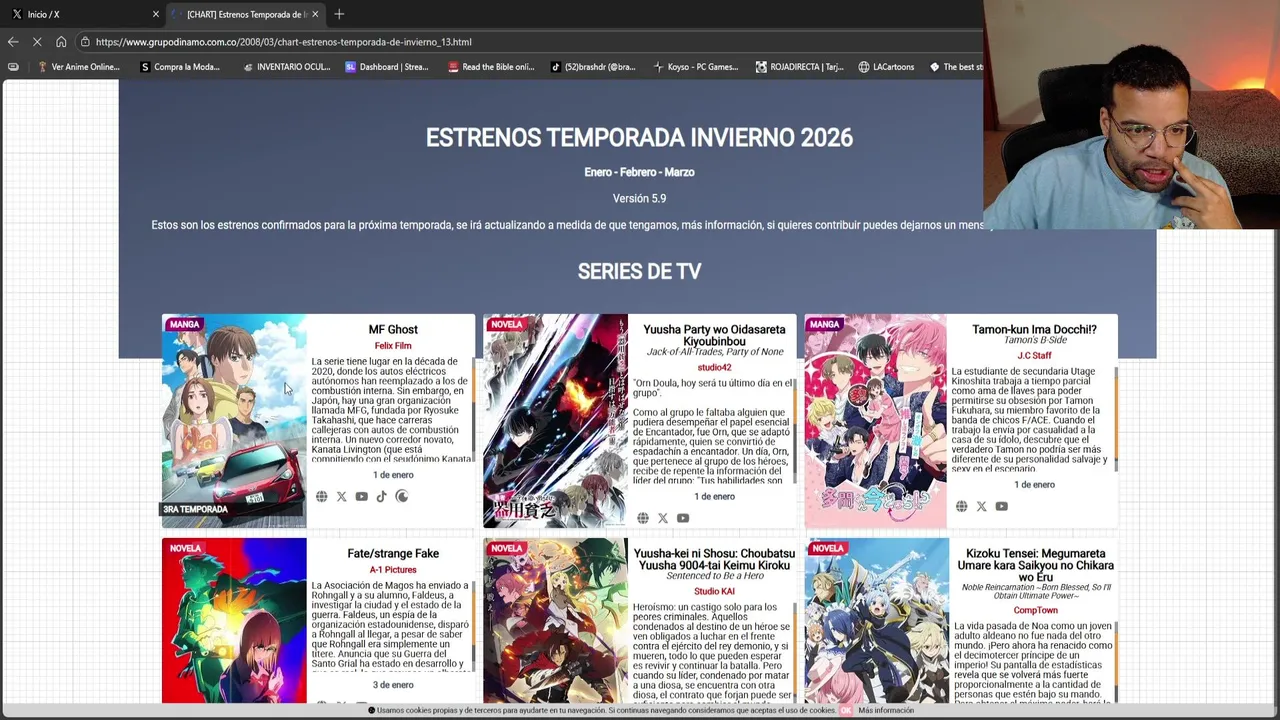This screenshot has height=720, width=1280.
Task: Open Compra la Moda bookmark
Action: pos(180,67)
